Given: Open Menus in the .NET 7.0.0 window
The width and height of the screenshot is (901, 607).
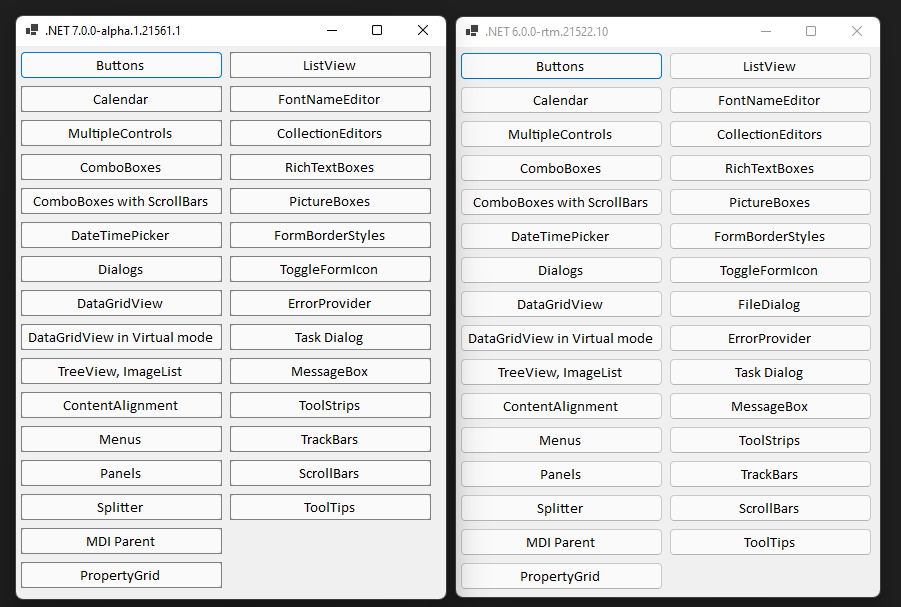Looking at the screenshot, I should point(121,439).
